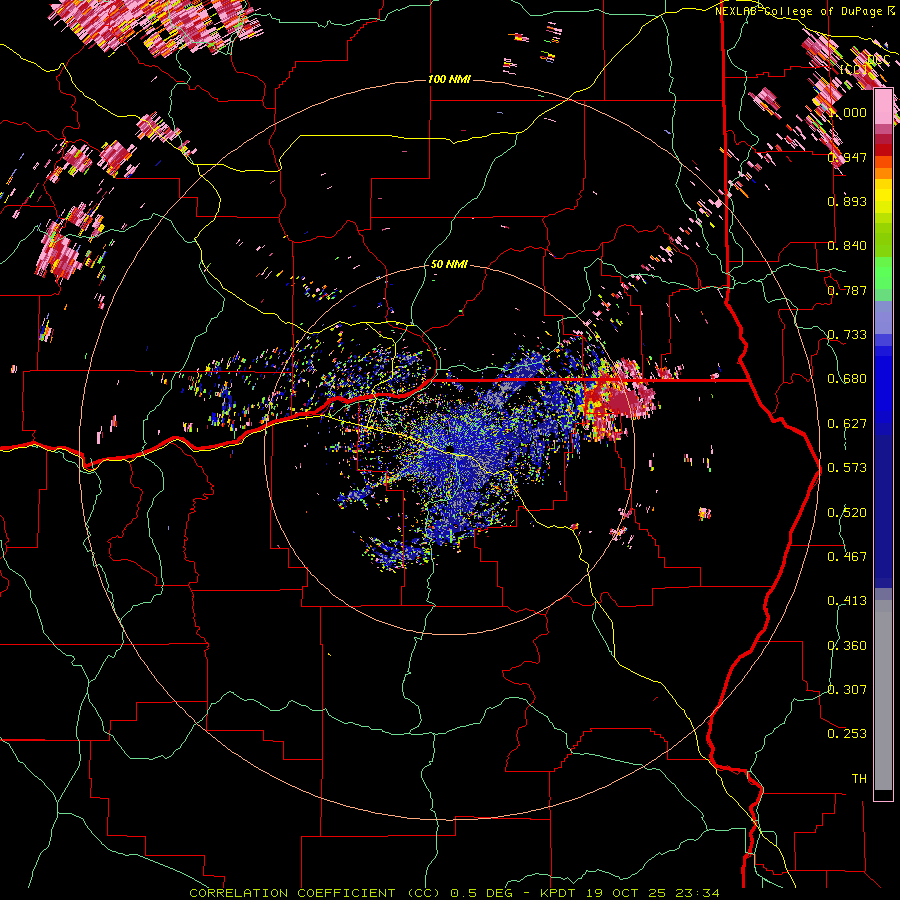900x900 pixels.
Task: Click the 1.000 value on color scale
Action: [847, 112]
